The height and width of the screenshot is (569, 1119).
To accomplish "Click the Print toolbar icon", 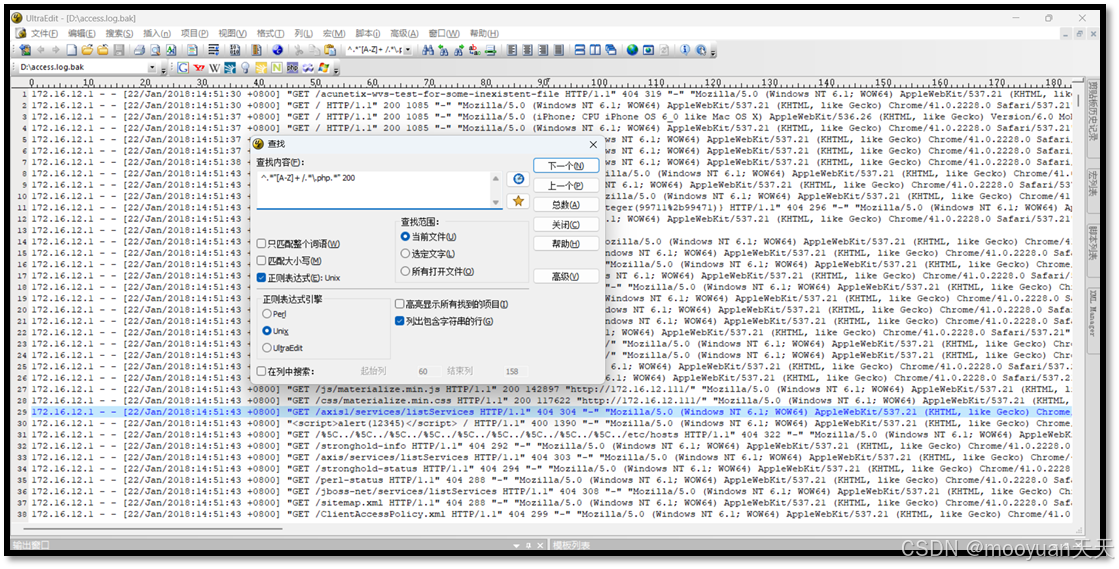I will point(139,50).
